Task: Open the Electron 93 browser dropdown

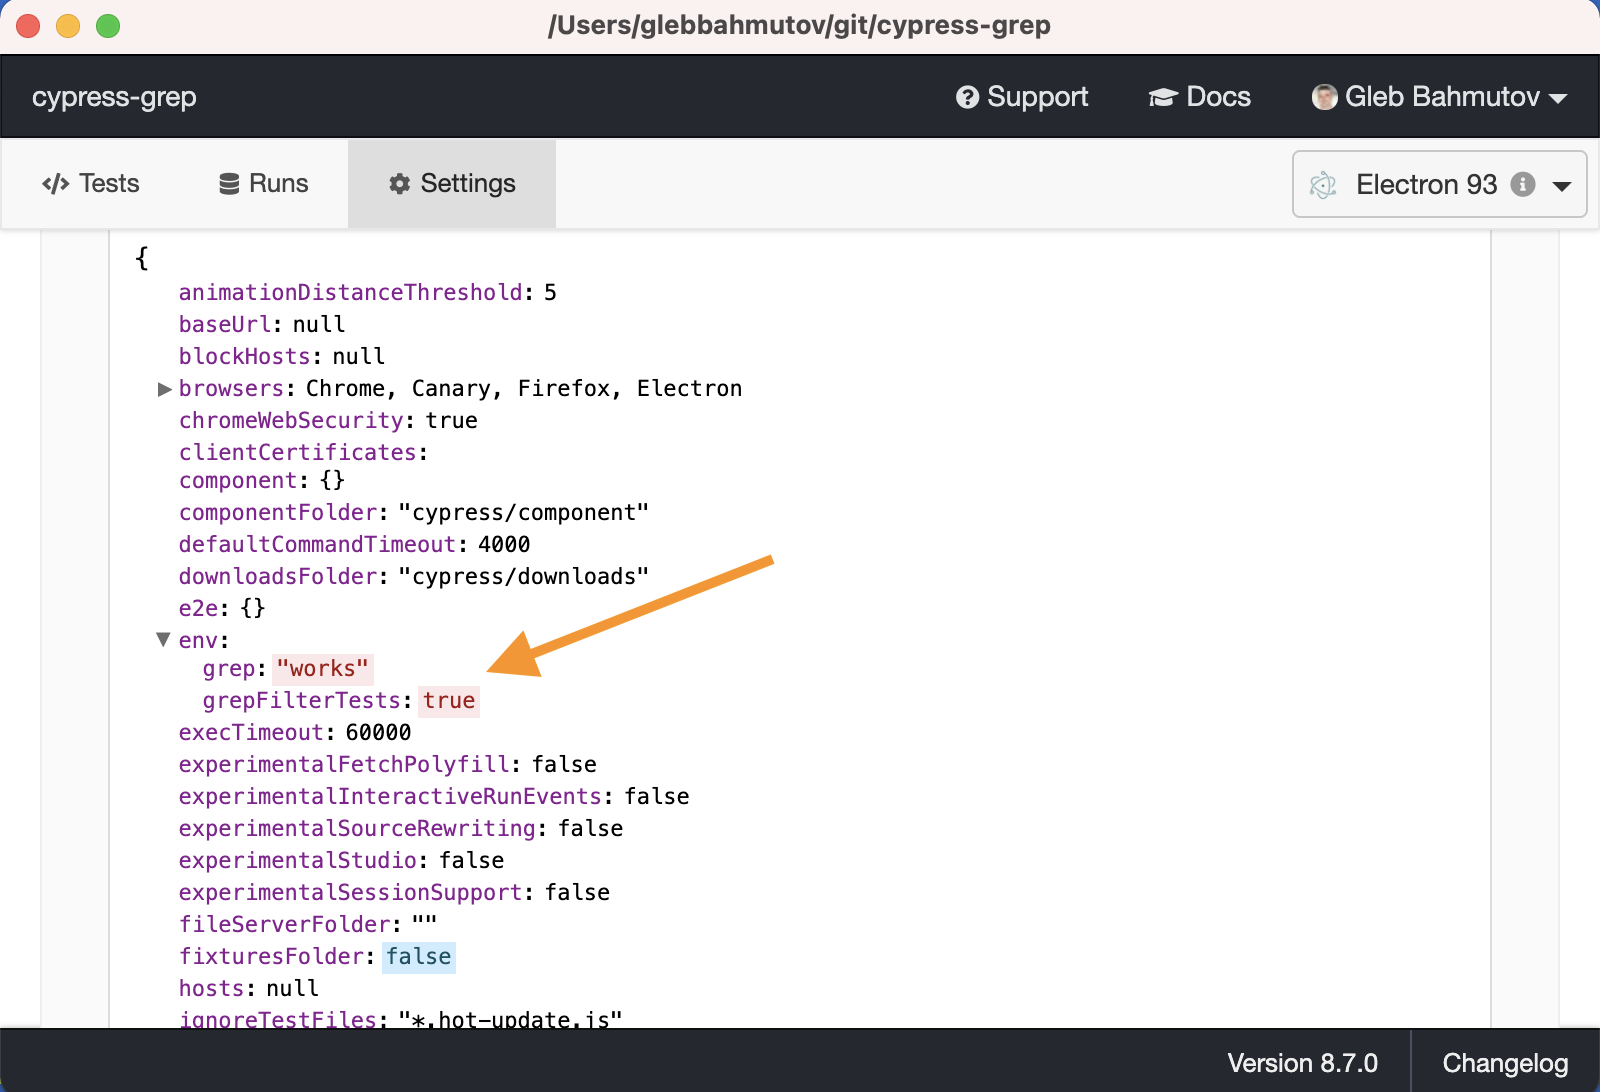Action: pos(1439,184)
